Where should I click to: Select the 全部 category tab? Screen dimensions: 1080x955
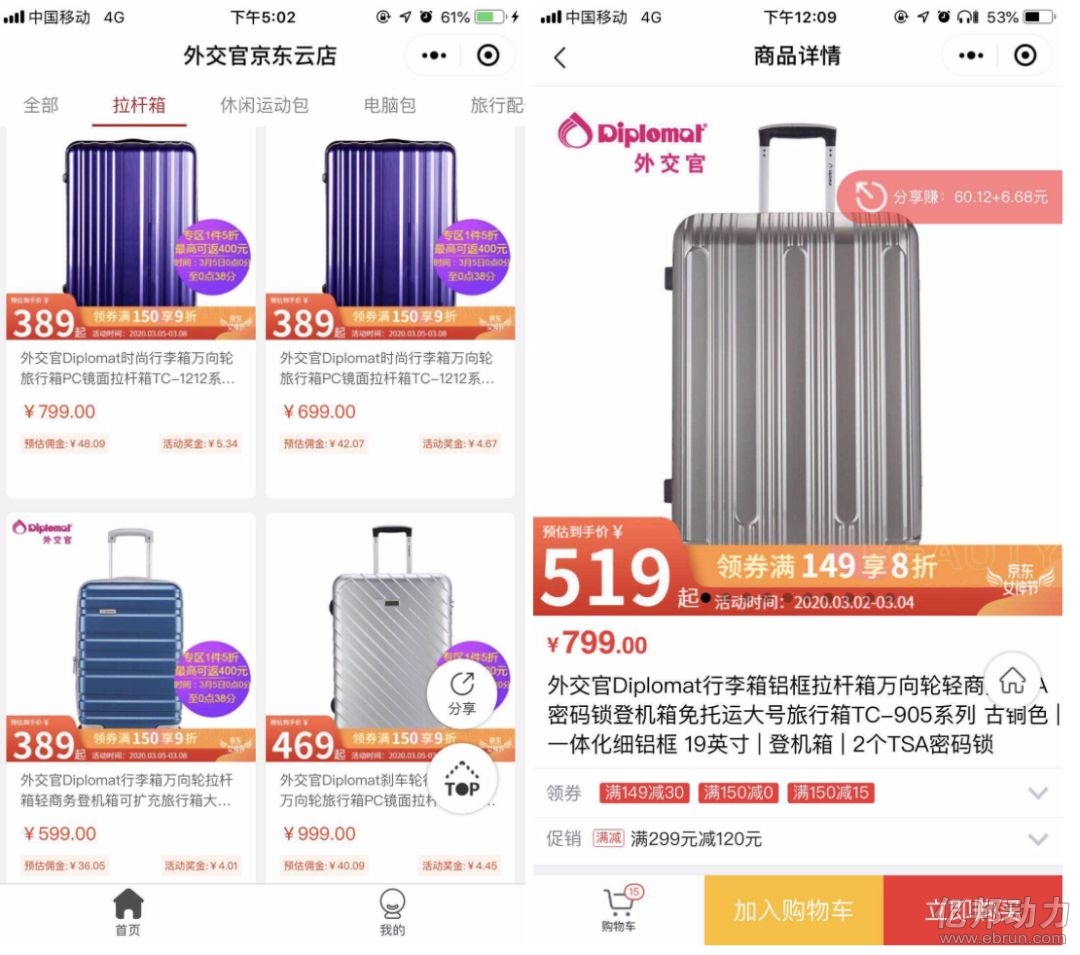[41, 105]
